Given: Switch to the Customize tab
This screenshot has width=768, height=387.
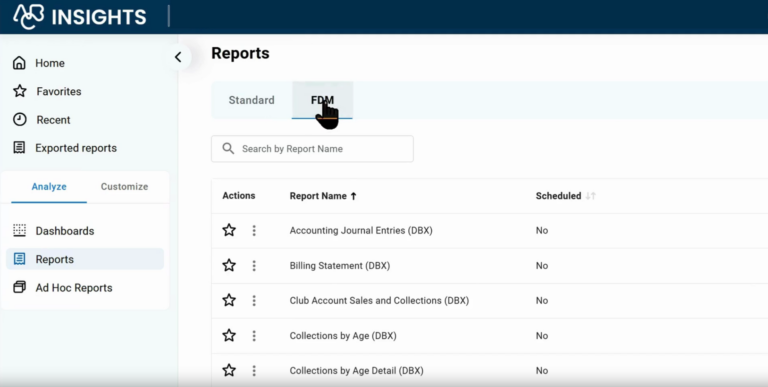Looking at the screenshot, I should 124,187.
